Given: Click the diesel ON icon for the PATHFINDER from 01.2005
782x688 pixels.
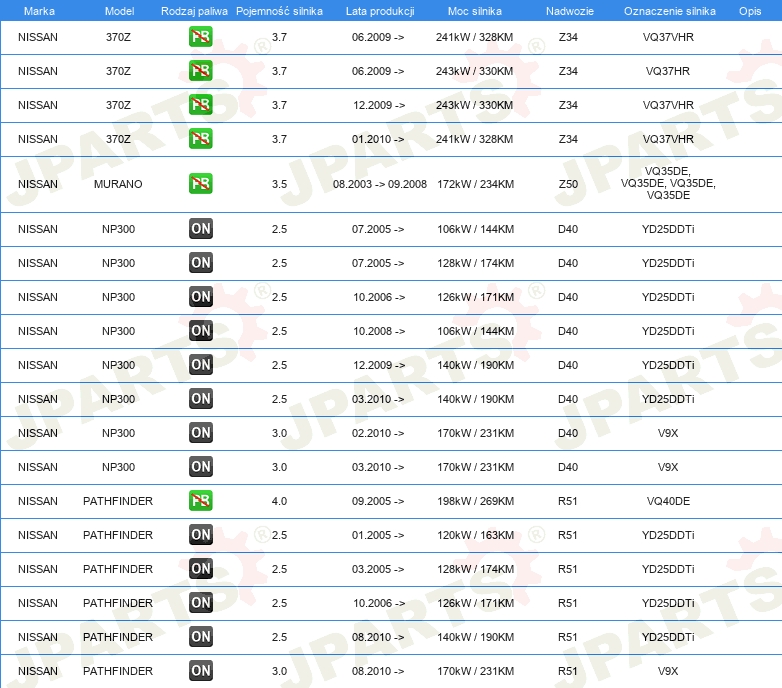Looking at the screenshot, I should pyautogui.click(x=200, y=535).
